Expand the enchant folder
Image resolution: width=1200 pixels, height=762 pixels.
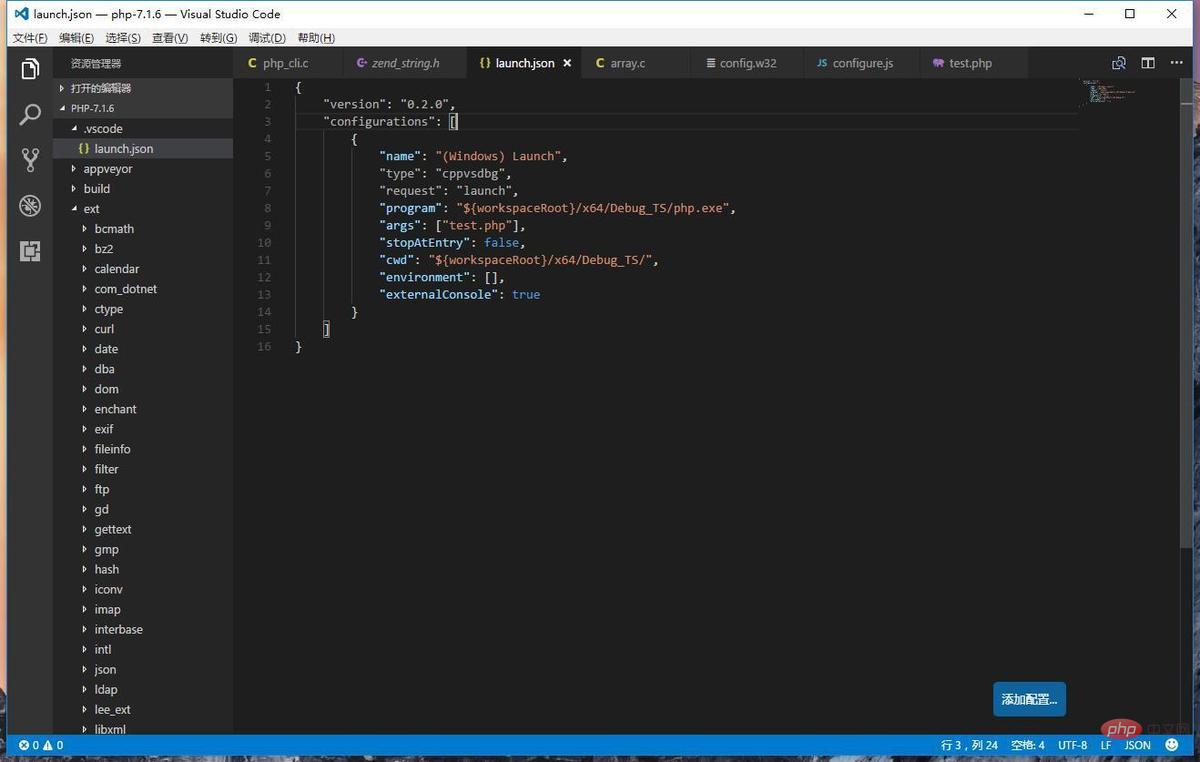pos(143,409)
